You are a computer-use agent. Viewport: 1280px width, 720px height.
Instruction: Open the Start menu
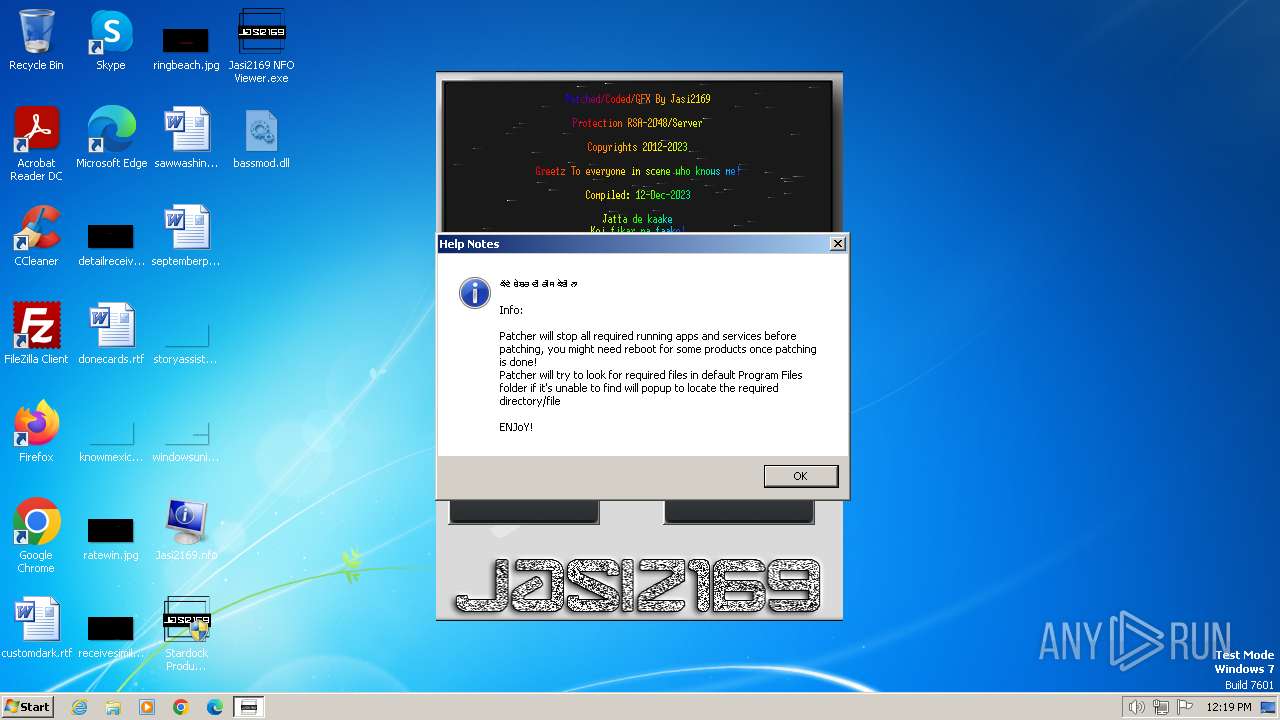click(x=27, y=706)
